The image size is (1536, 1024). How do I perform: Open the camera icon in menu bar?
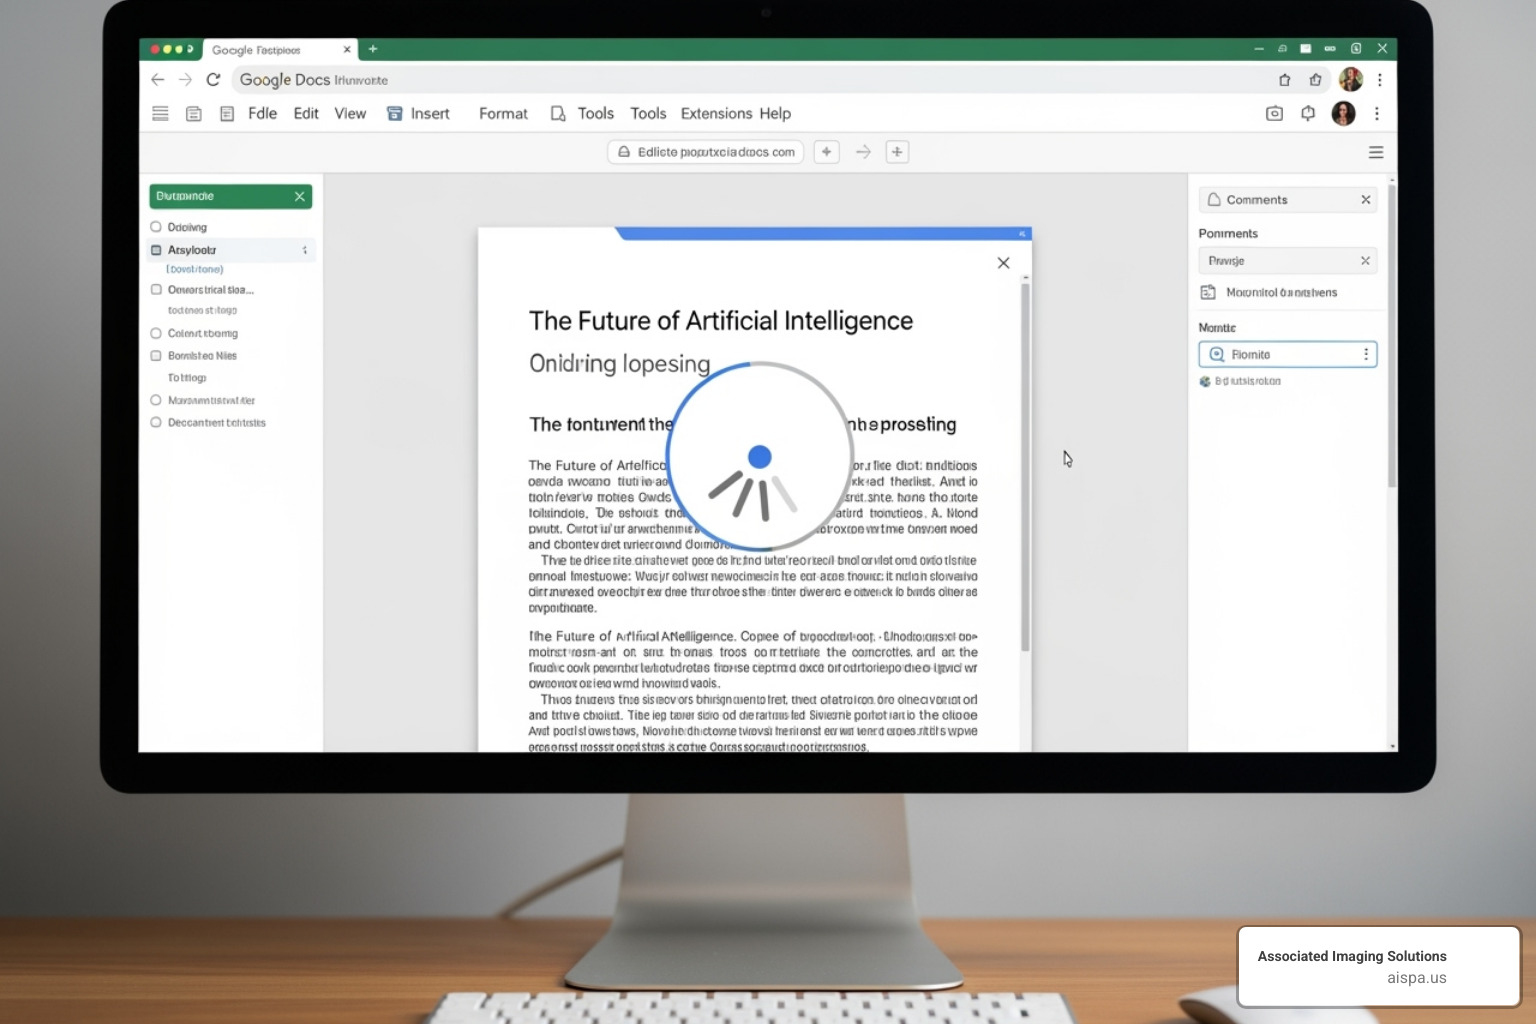(1274, 114)
